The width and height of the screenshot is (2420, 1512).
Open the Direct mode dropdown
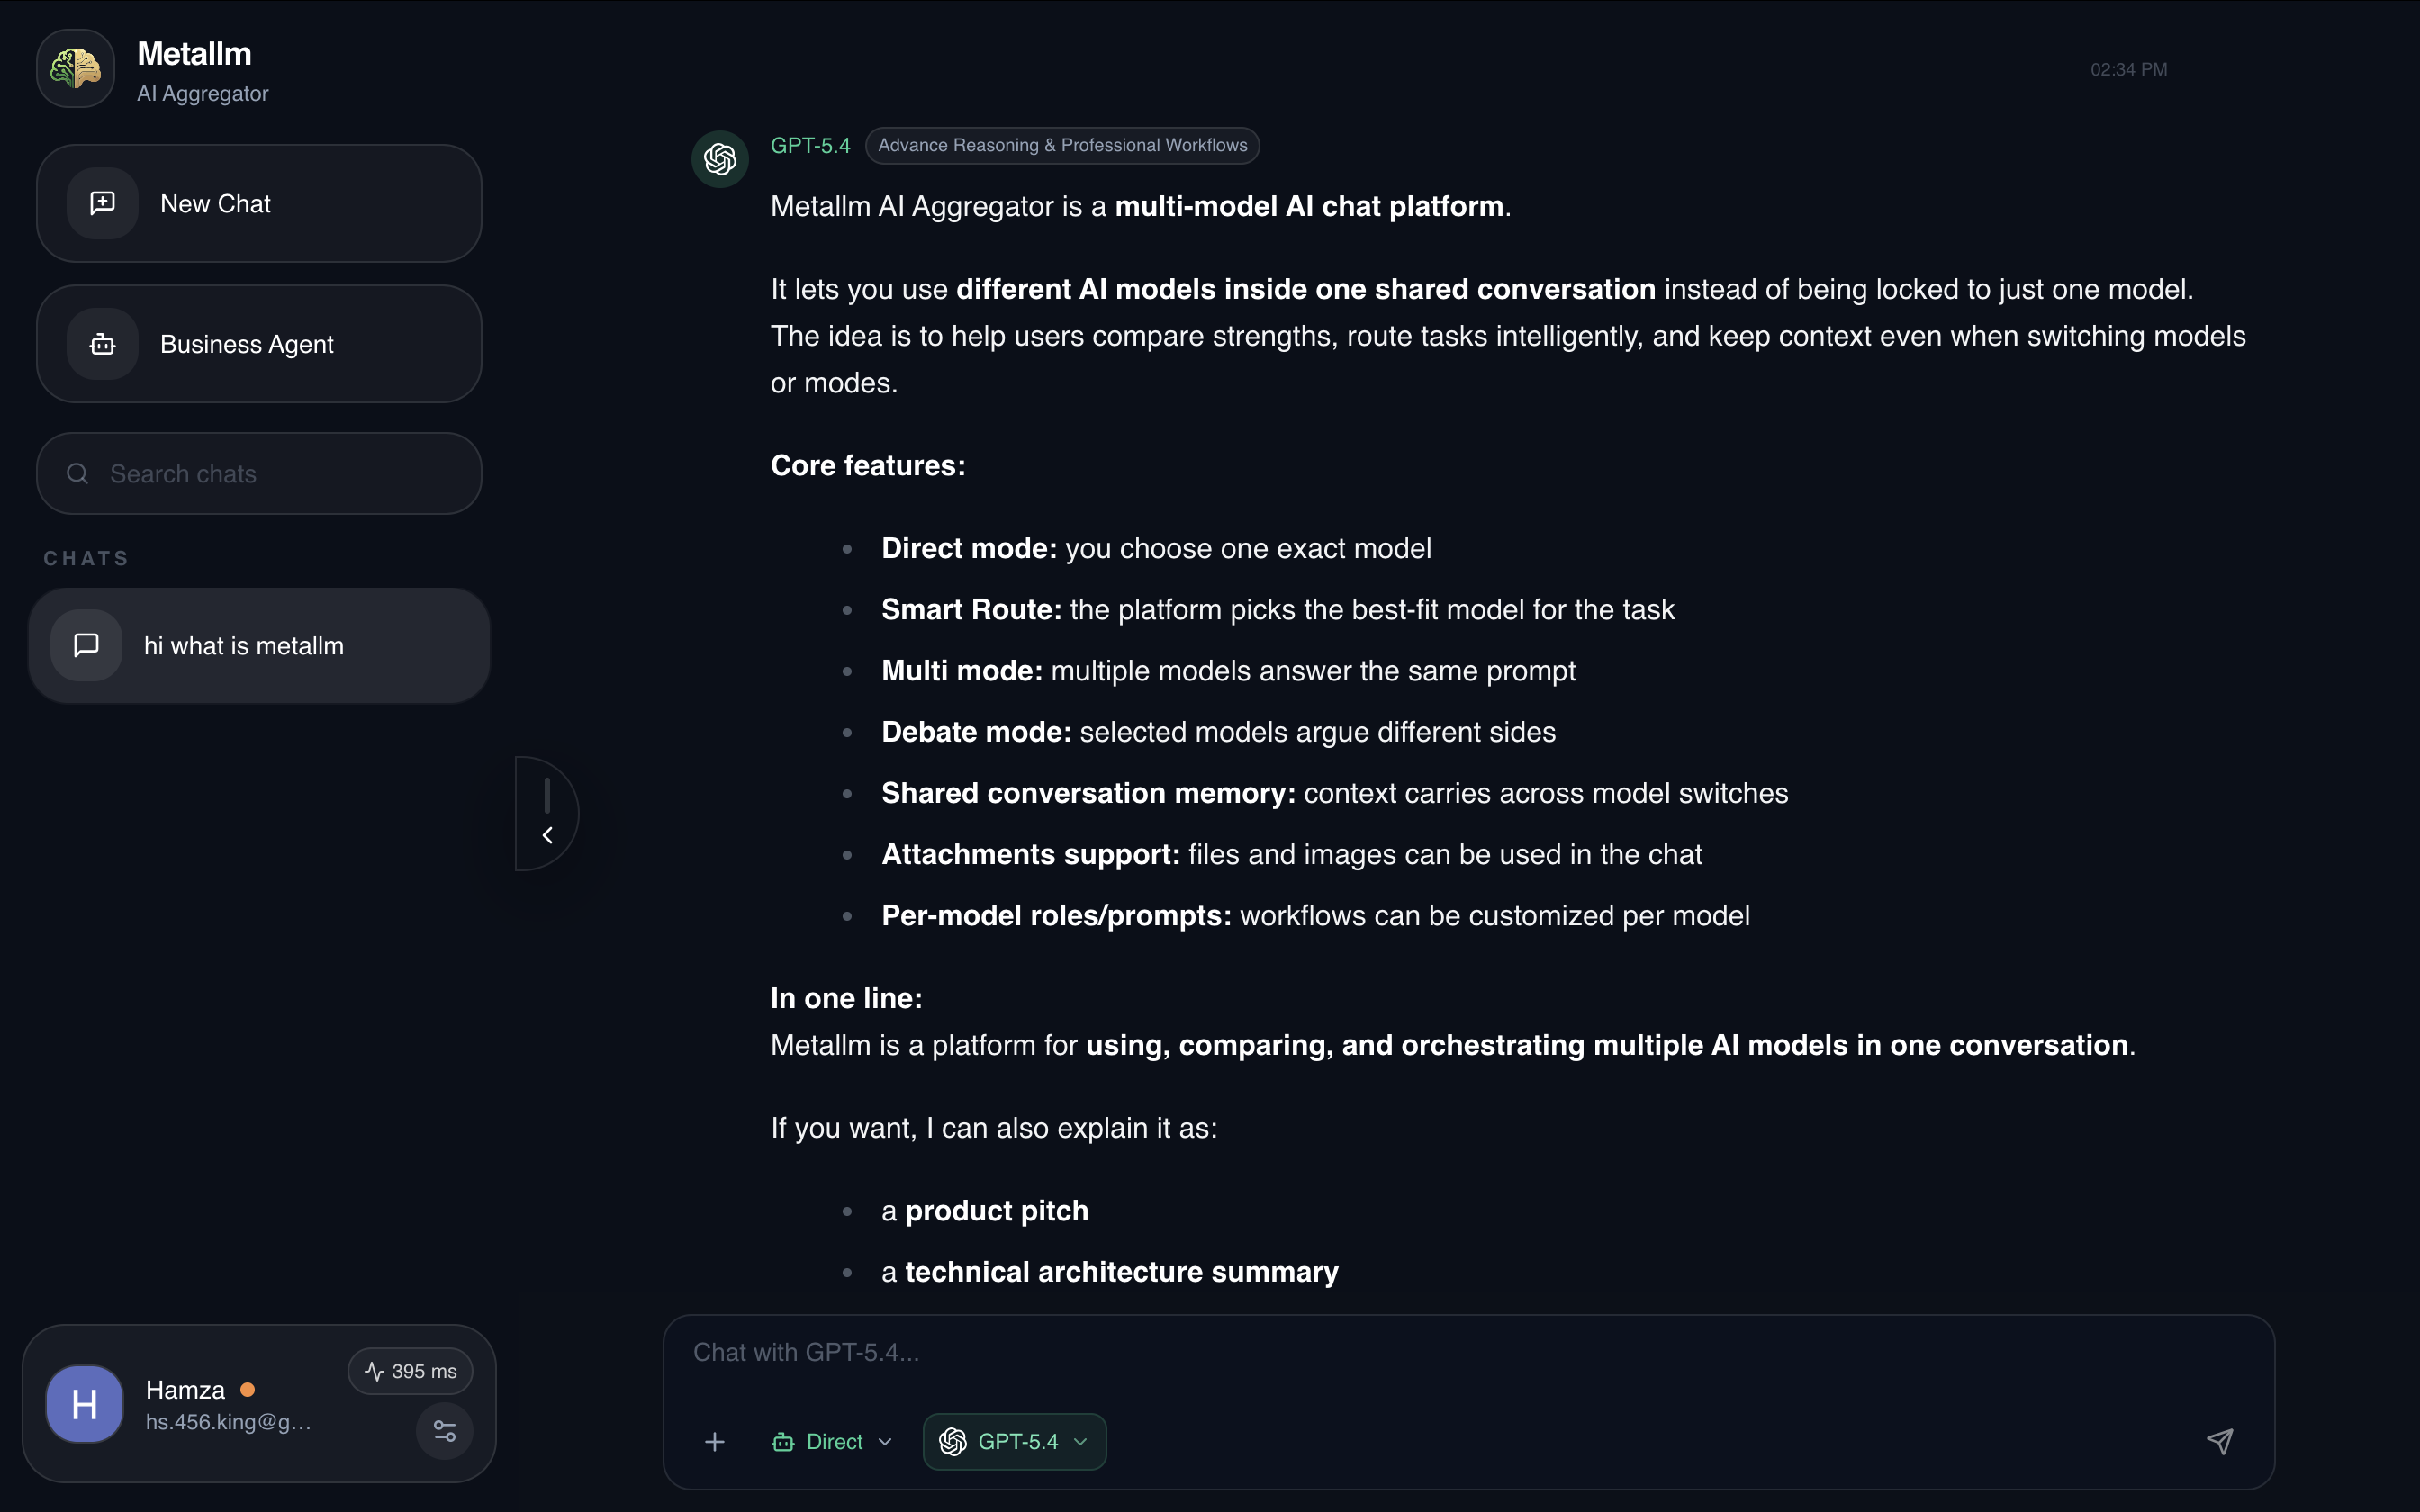832,1442
